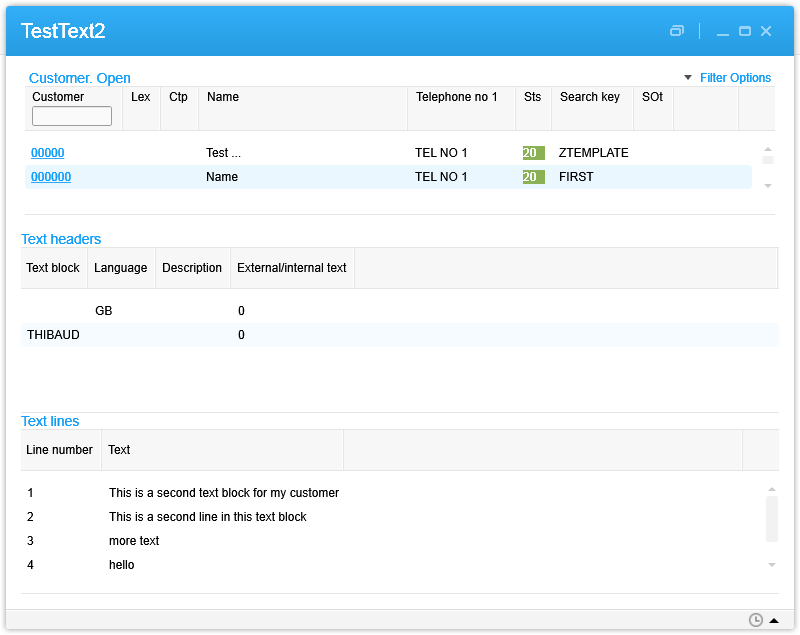Expand the status bar up arrow
The height and width of the screenshot is (635, 800).
(x=774, y=620)
